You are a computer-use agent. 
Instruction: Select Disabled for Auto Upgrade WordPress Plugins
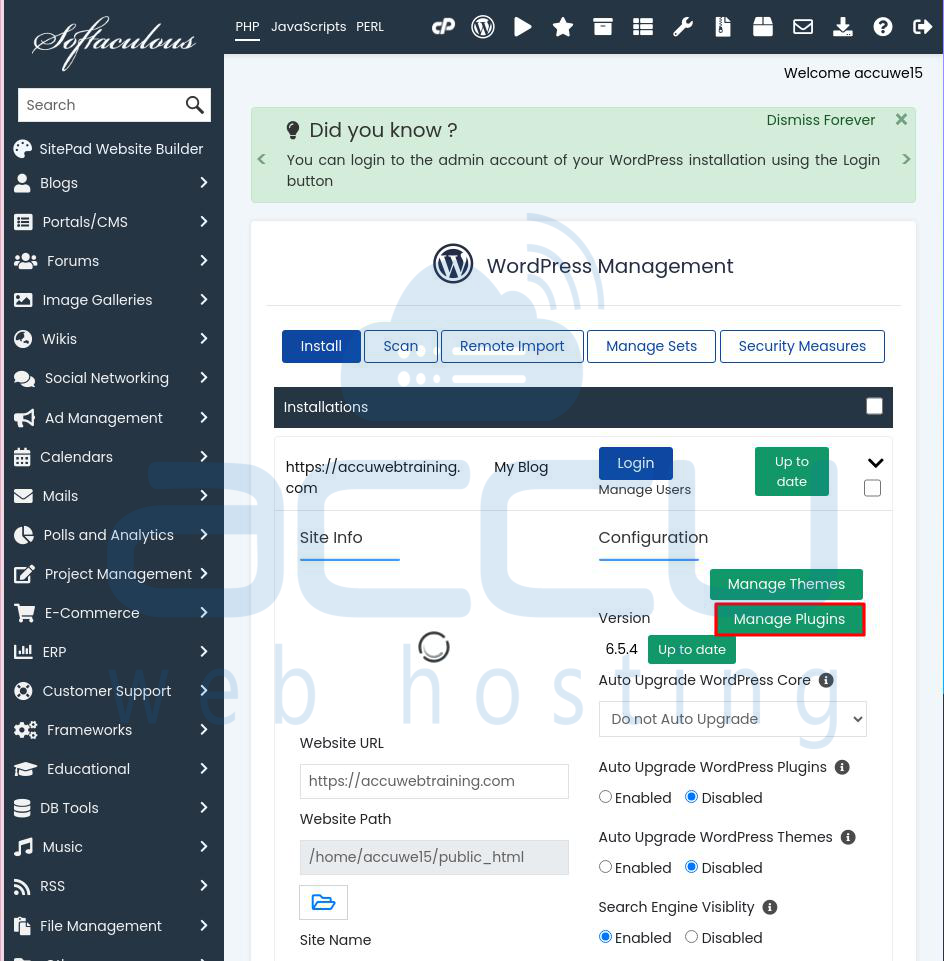pyautogui.click(x=691, y=797)
